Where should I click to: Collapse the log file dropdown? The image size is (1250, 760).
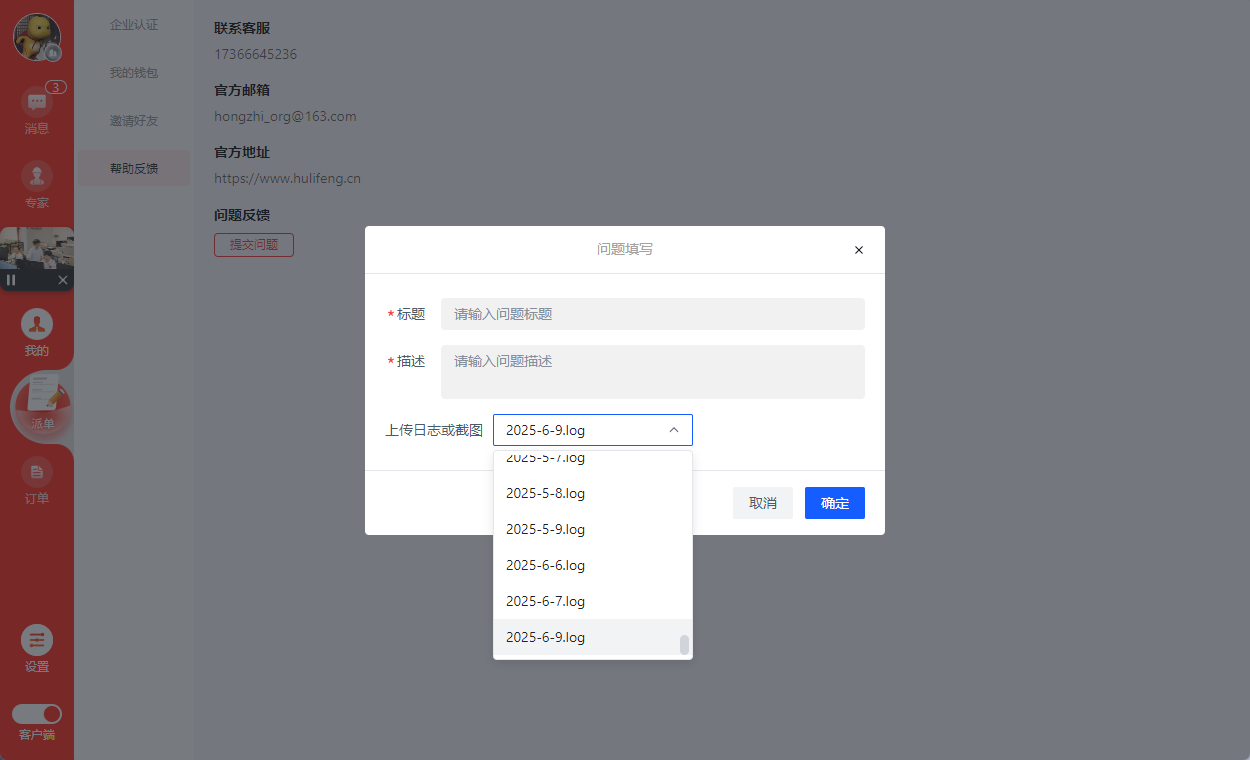(x=673, y=430)
